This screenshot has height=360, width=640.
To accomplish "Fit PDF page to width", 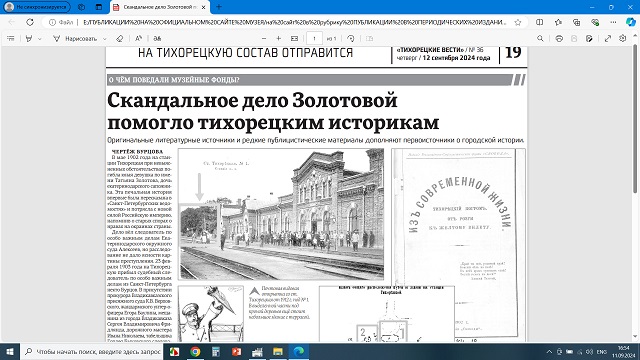I will [x=294, y=38].
